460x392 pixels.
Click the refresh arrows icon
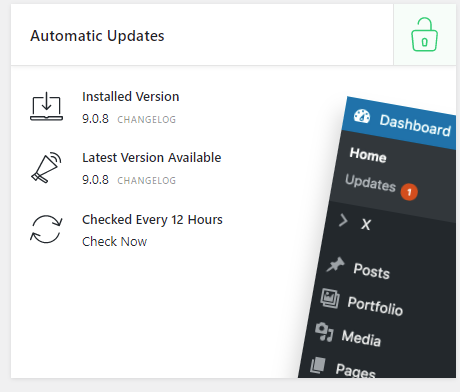(46, 229)
